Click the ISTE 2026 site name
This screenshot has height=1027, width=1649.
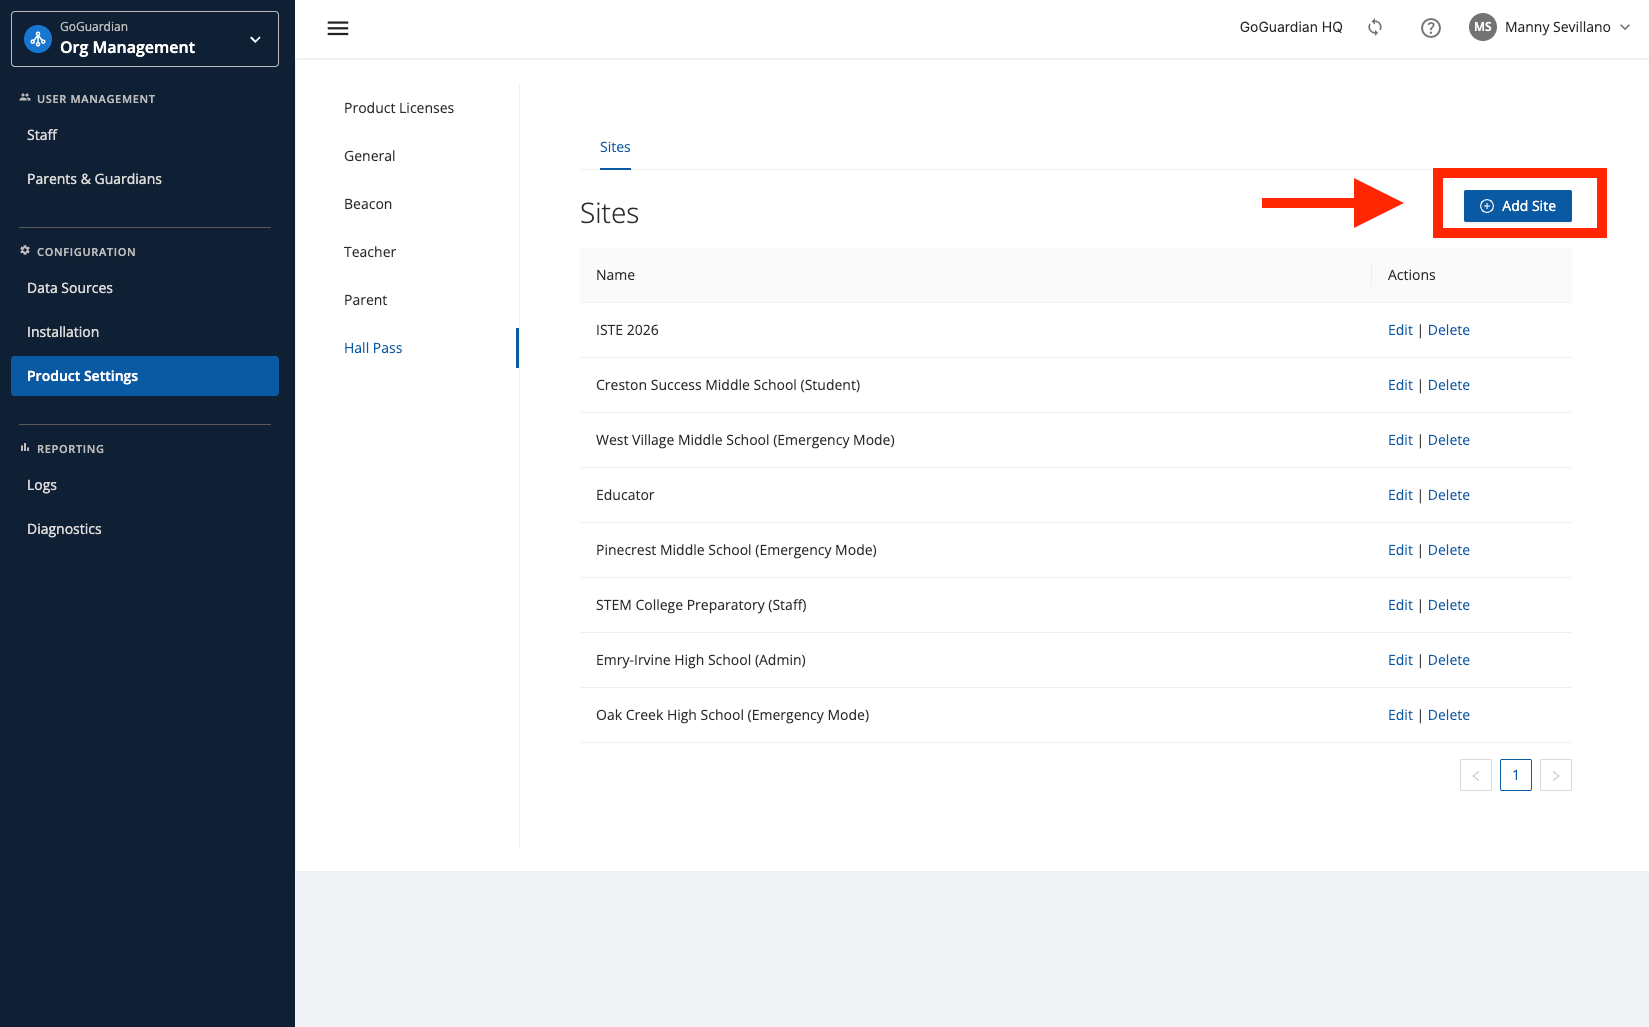point(627,330)
